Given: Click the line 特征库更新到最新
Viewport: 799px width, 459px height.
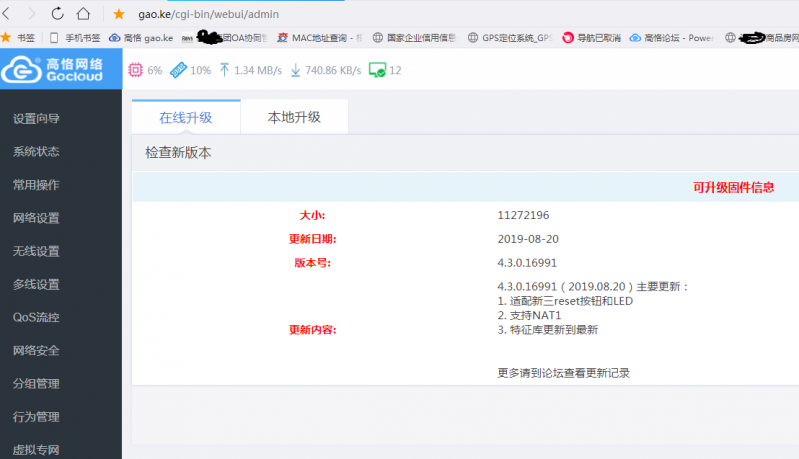Looking at the screenshot, I should pos(547,330).
